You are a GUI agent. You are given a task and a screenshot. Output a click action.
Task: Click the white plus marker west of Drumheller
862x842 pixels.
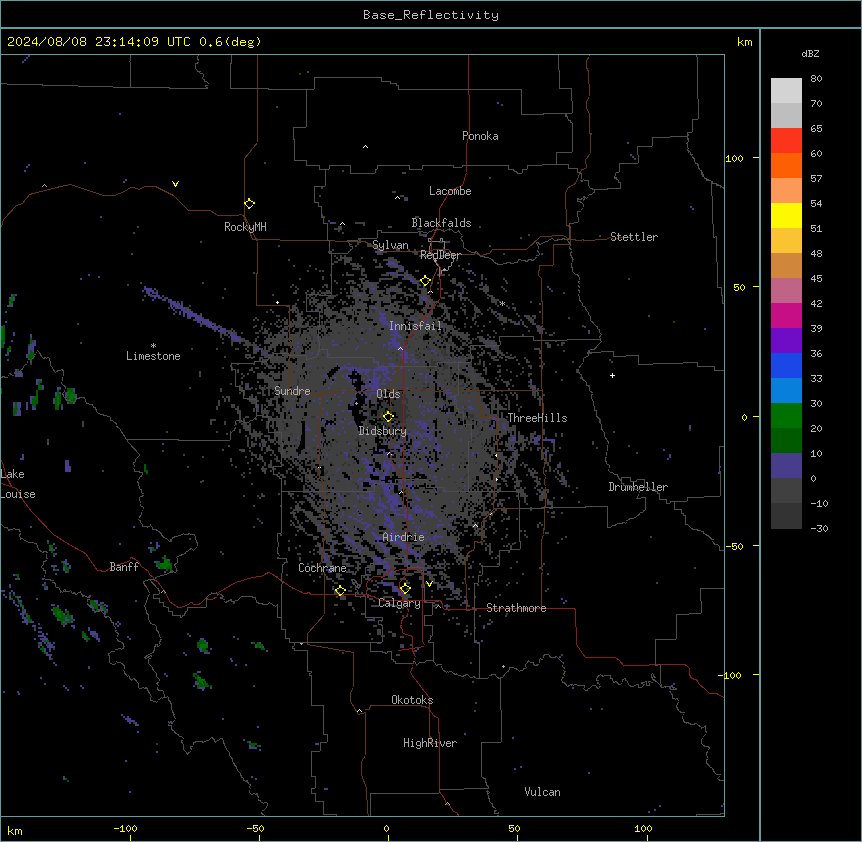pyautogui.click(x=612, y=375)
